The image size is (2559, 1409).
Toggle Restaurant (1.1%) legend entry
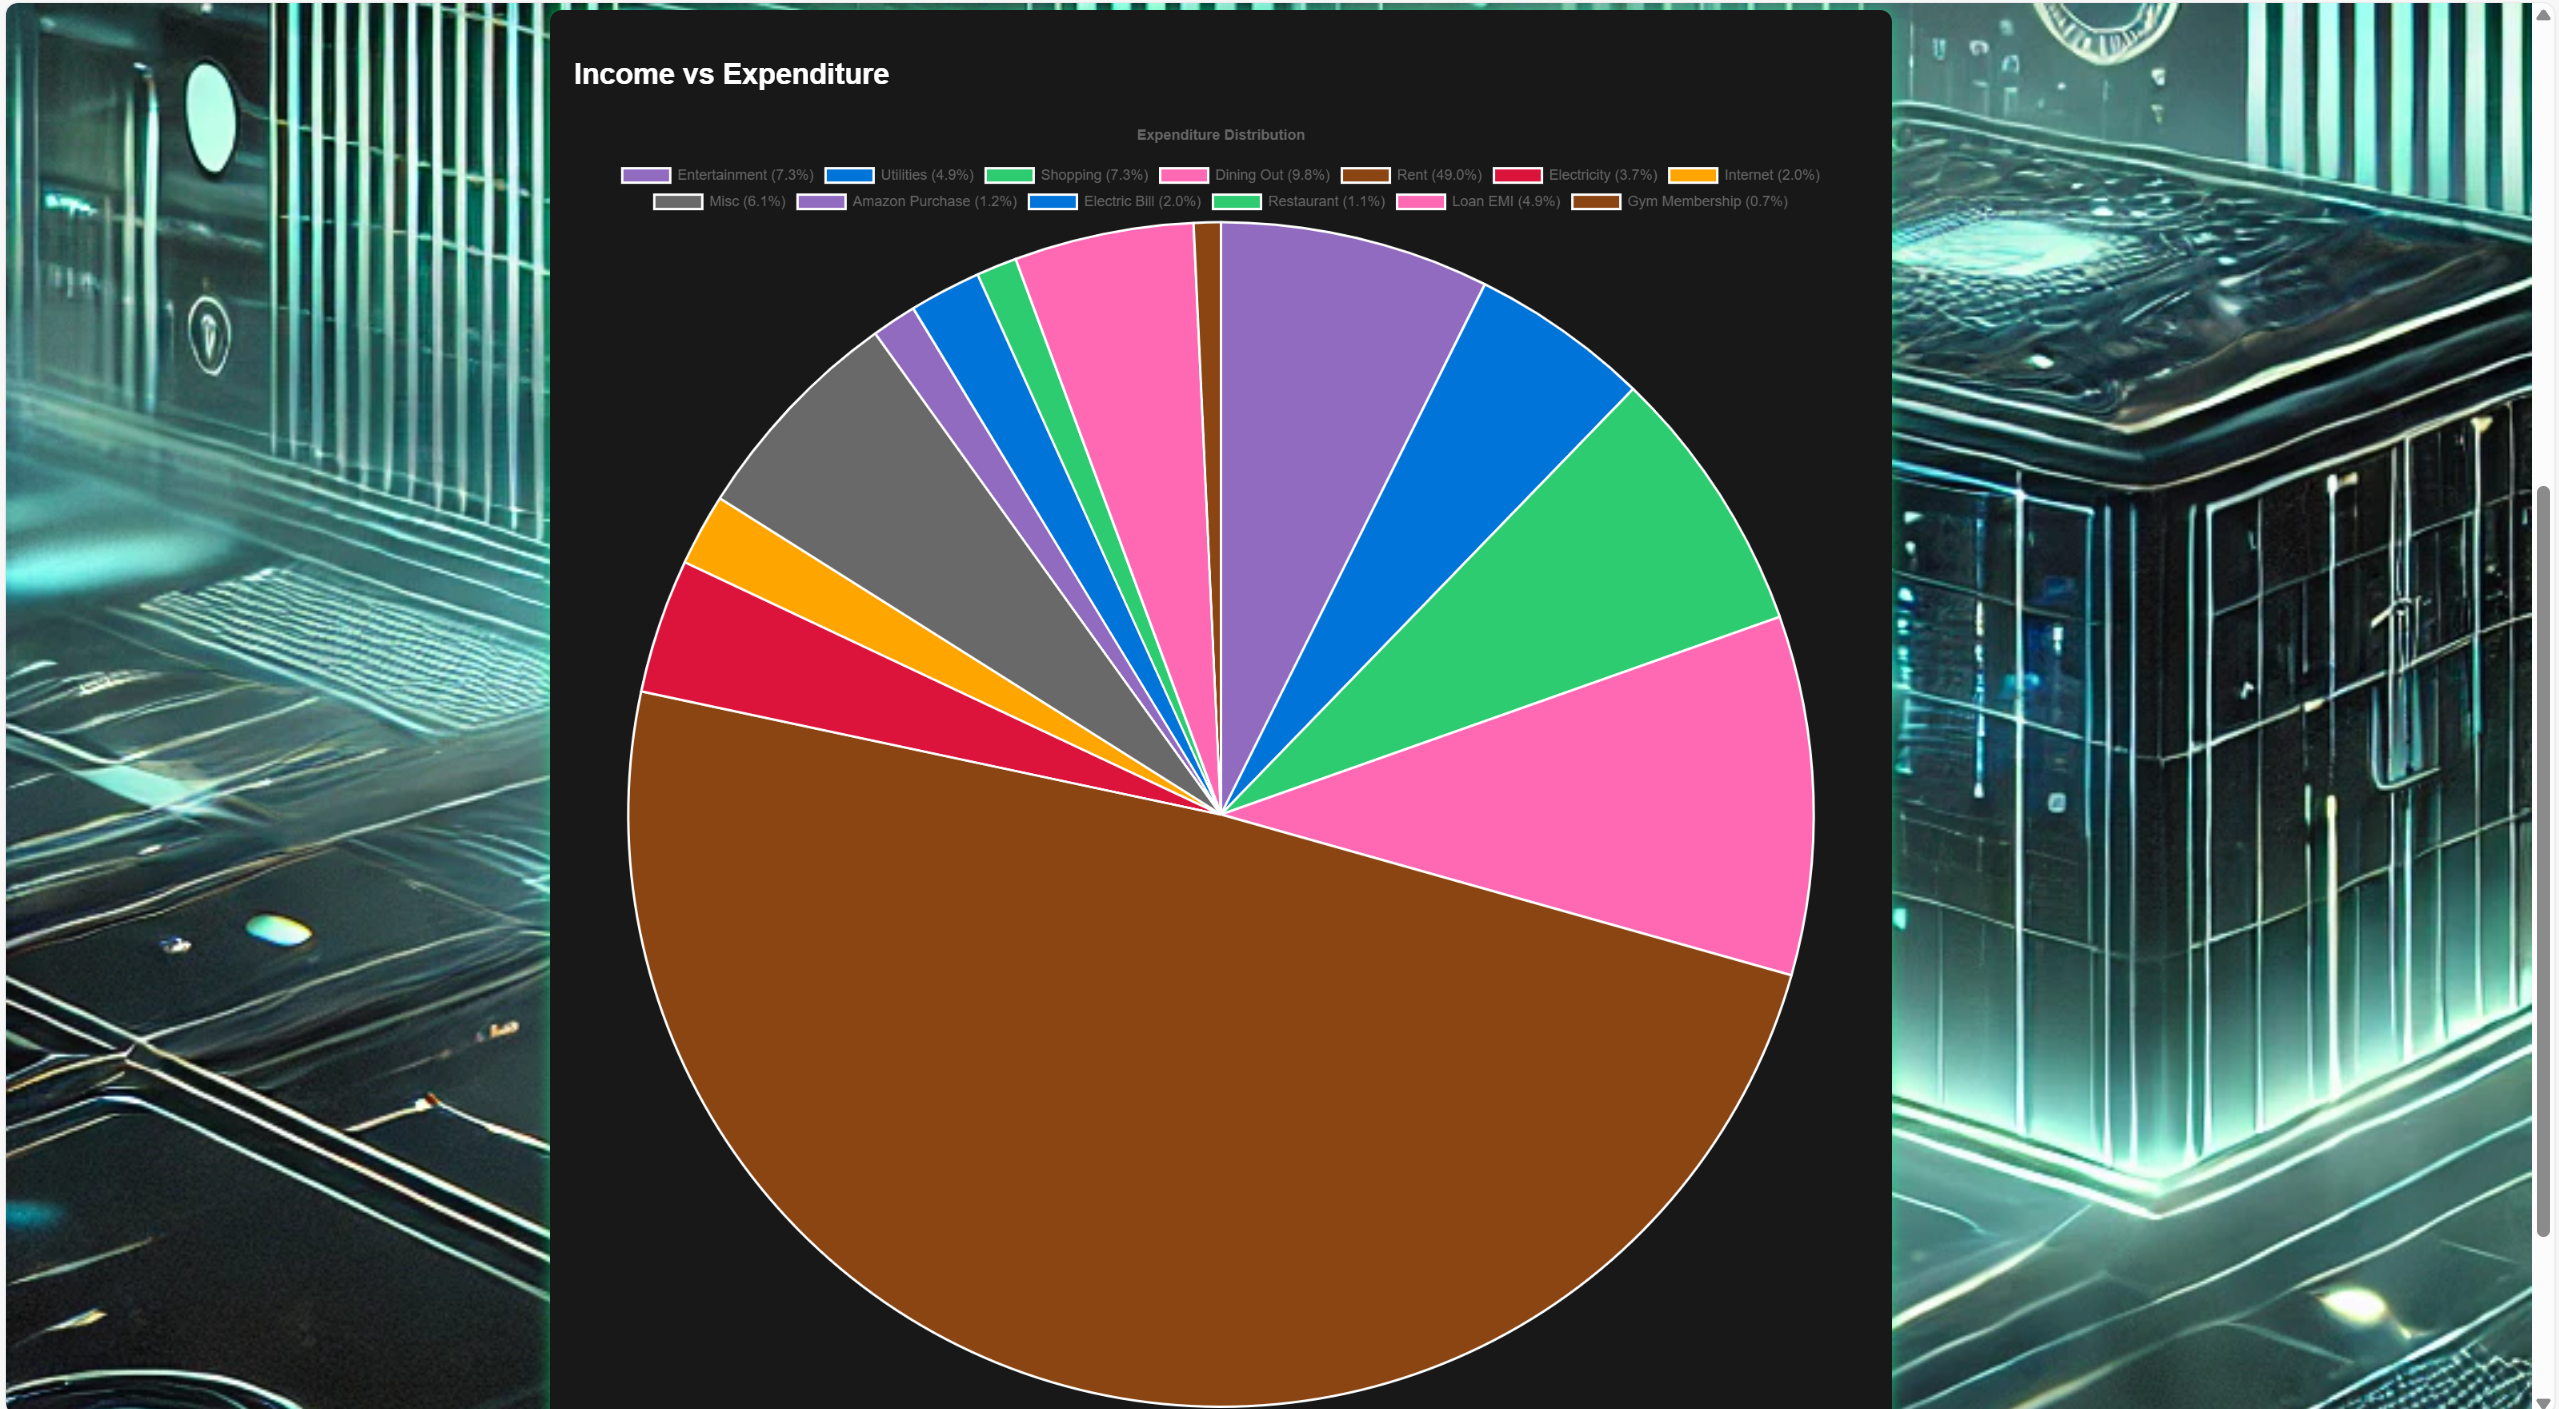(x=1325, y=202)
